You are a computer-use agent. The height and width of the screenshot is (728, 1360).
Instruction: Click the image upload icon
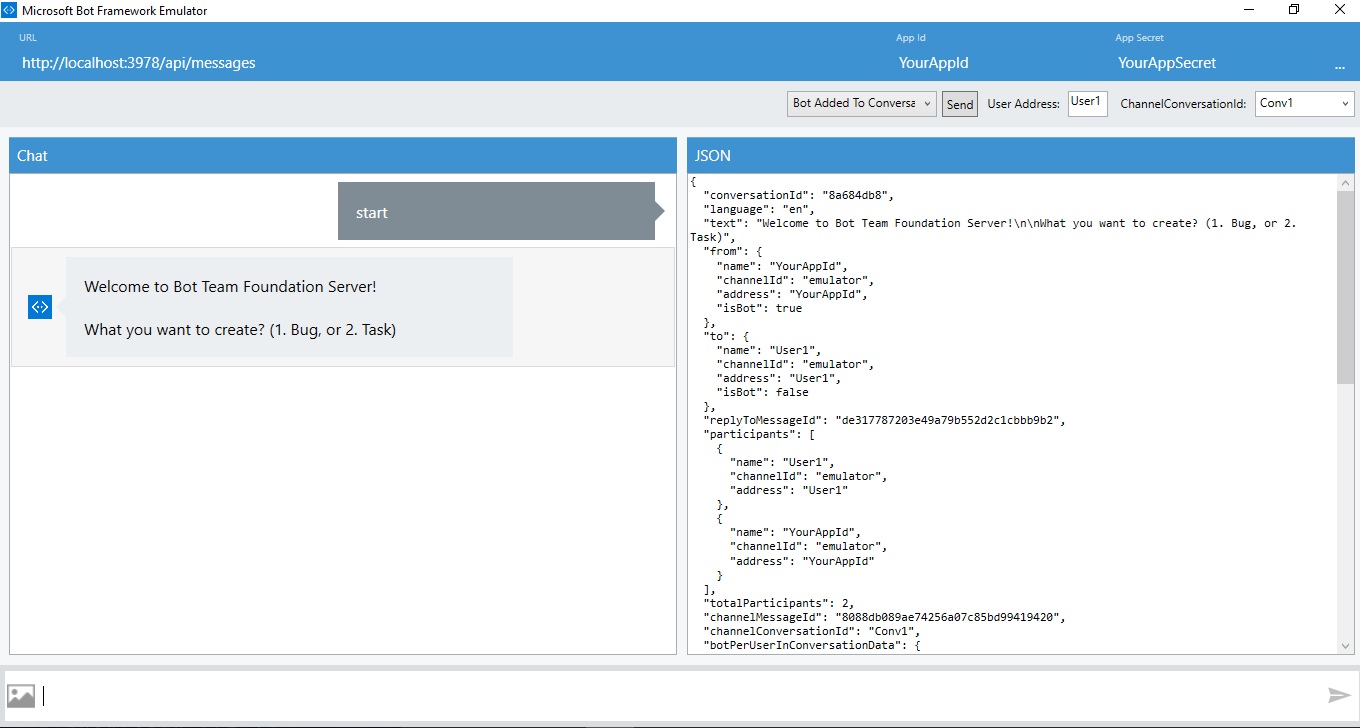click(21, 696)
